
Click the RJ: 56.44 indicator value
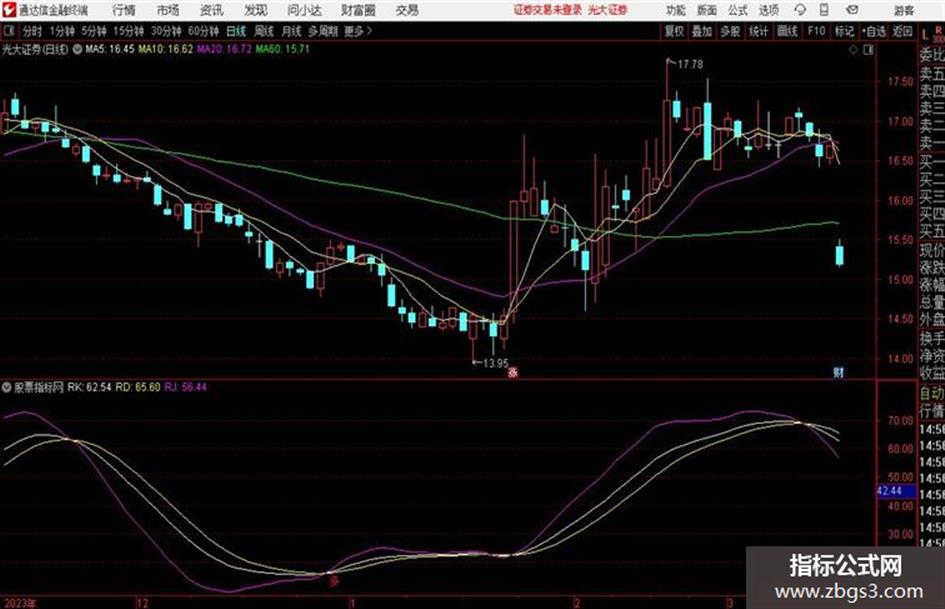click(x=186, y=387)
